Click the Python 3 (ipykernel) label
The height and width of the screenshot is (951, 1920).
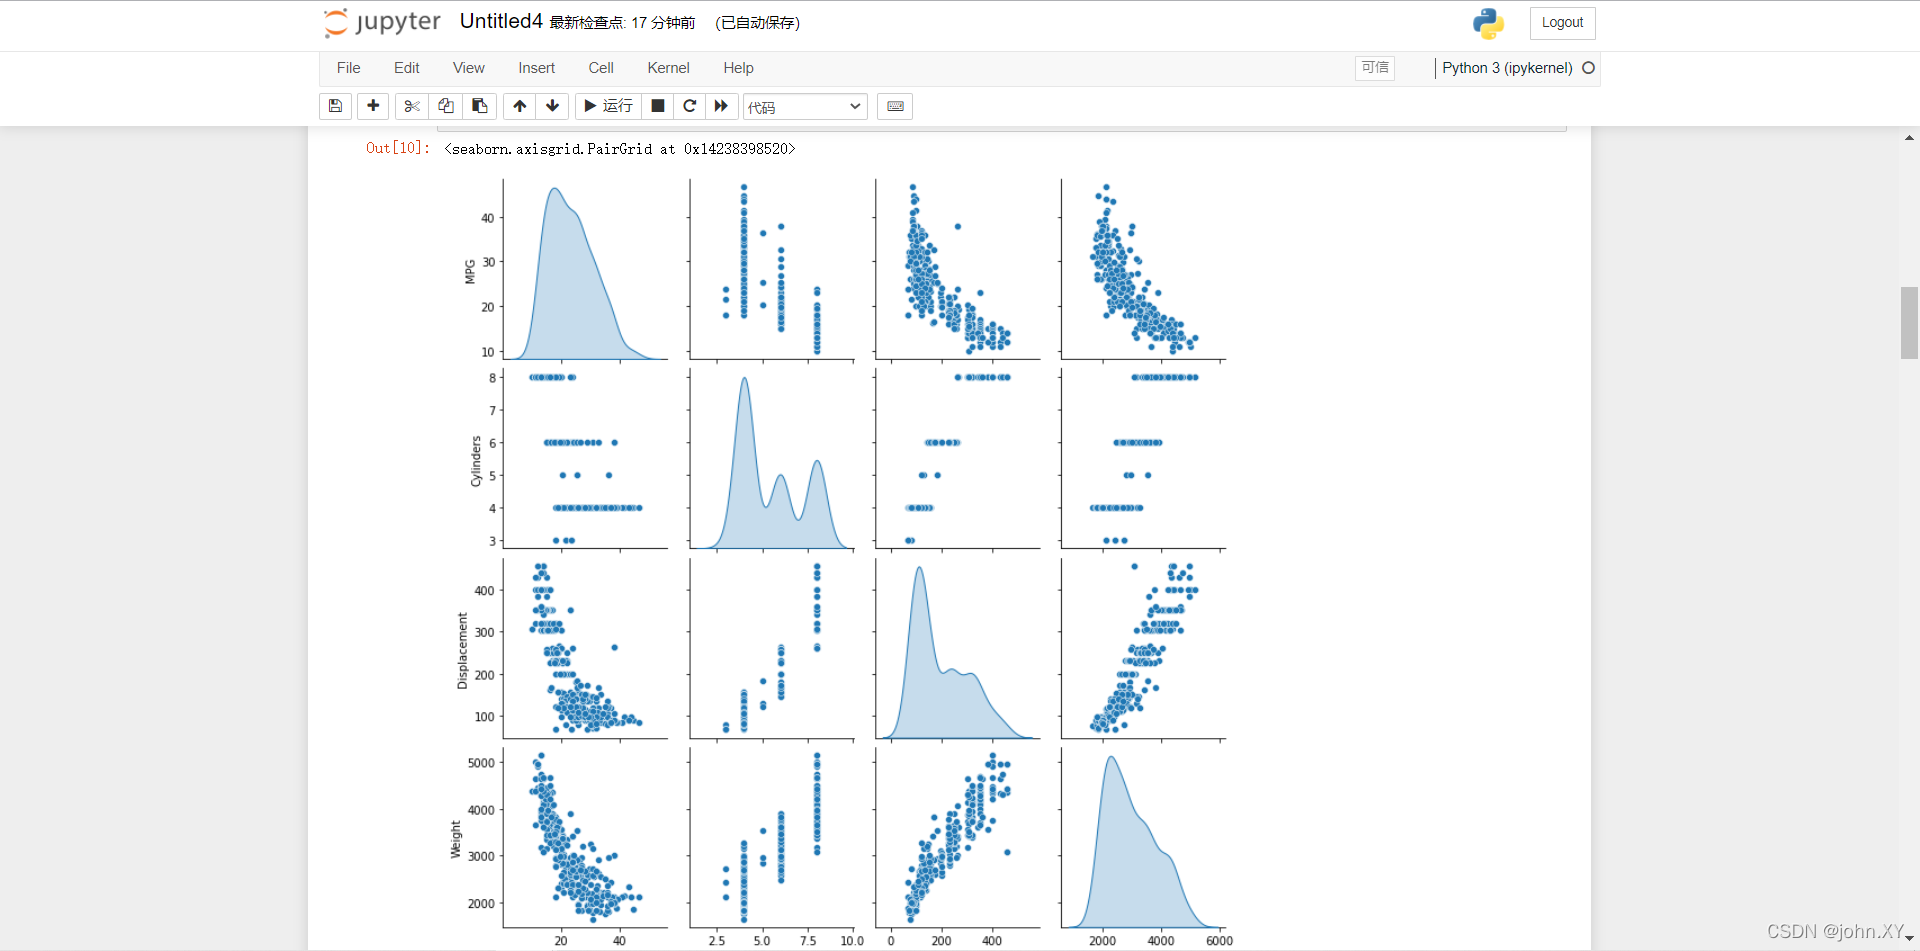(x=1507, y=68)
